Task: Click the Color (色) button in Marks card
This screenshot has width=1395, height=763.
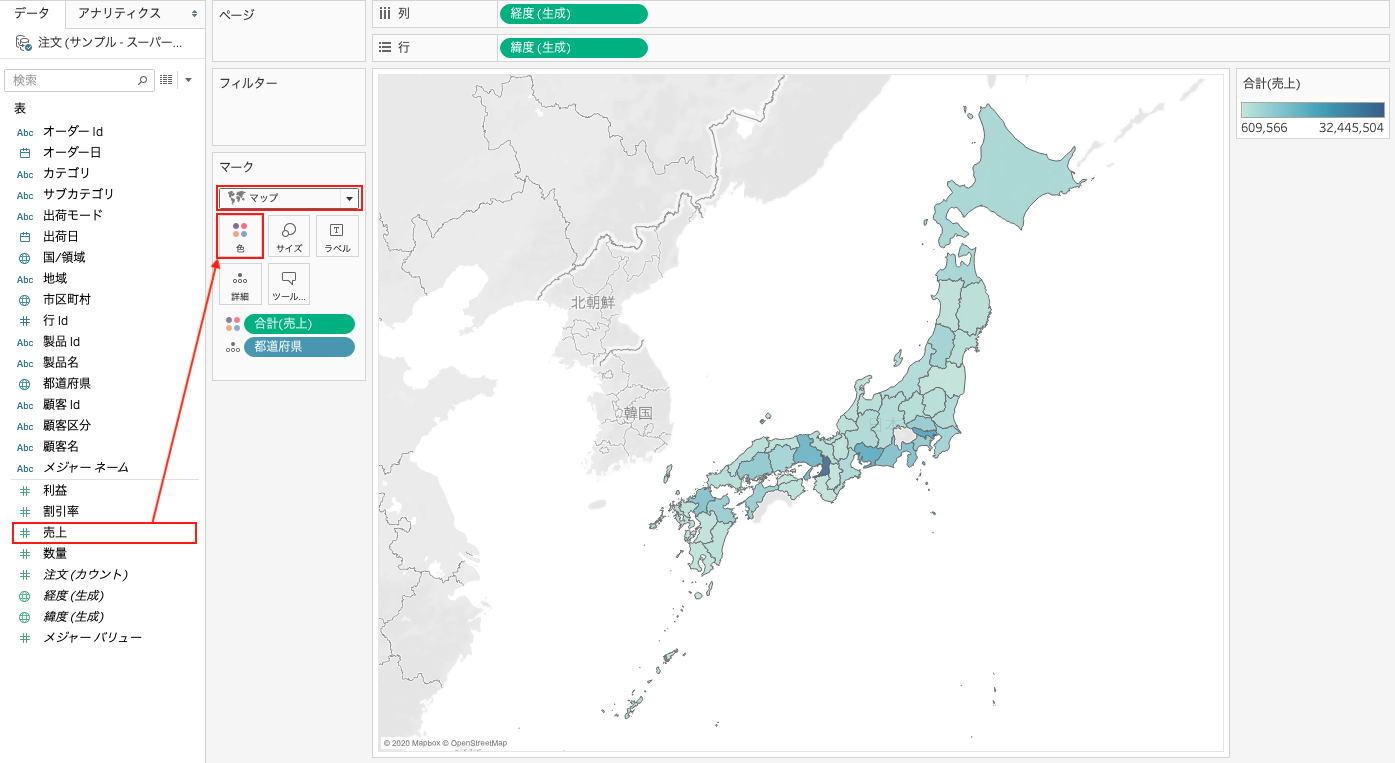Action: [x=240, y=236]
